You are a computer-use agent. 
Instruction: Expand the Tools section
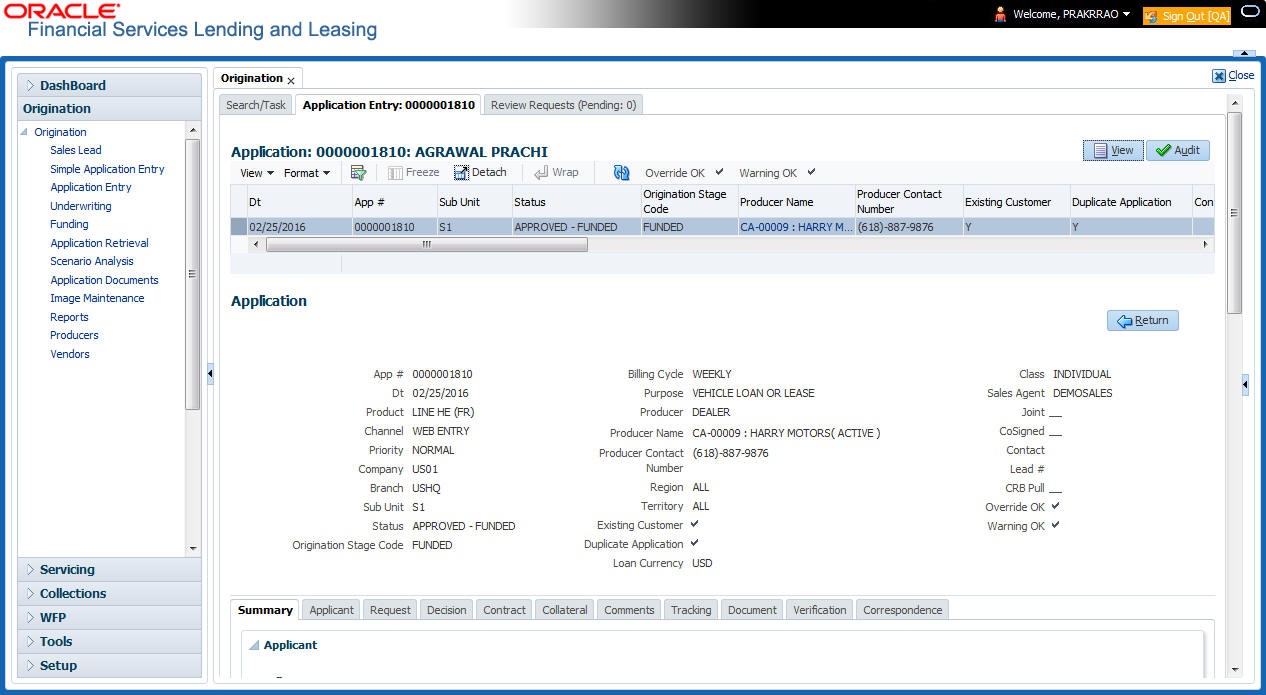tap(110, 641)
